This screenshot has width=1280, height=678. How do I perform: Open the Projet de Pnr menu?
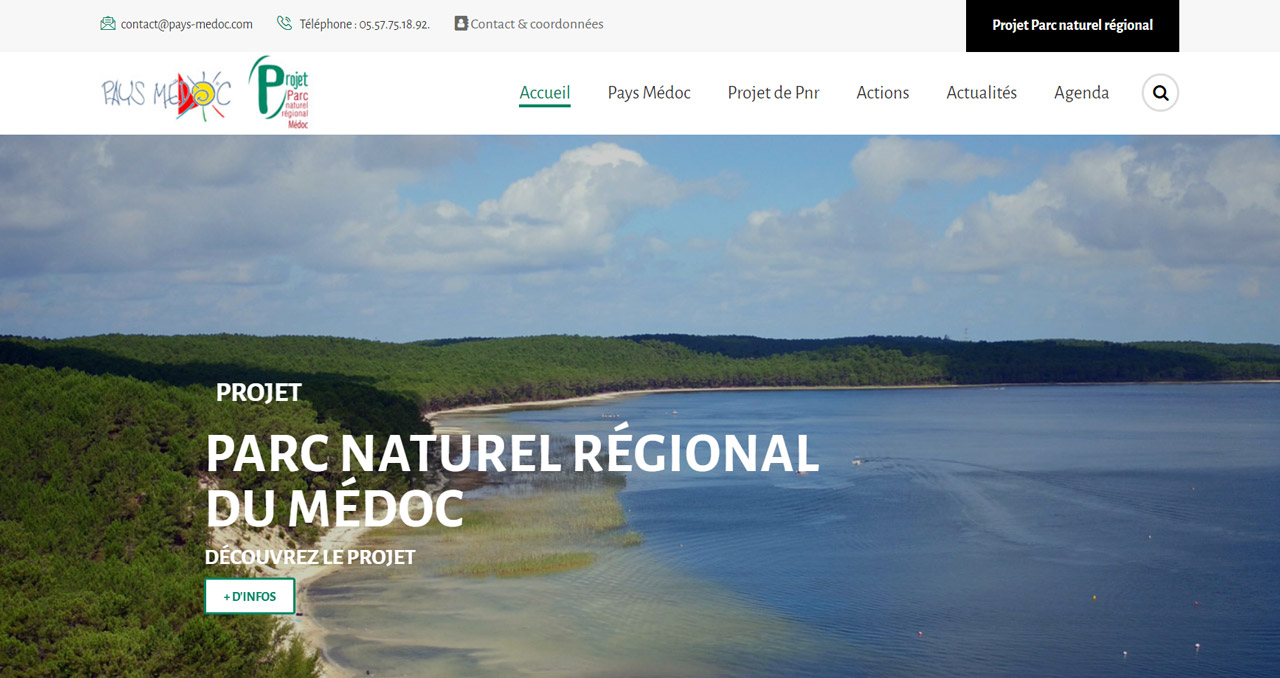point(773,93)
